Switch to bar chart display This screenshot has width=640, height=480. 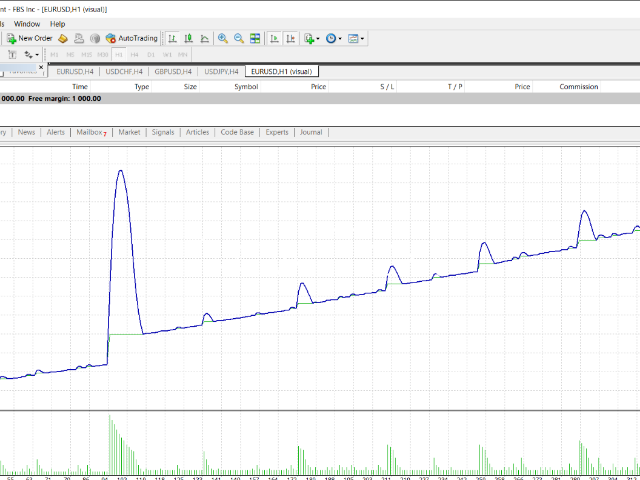(173, 38)
